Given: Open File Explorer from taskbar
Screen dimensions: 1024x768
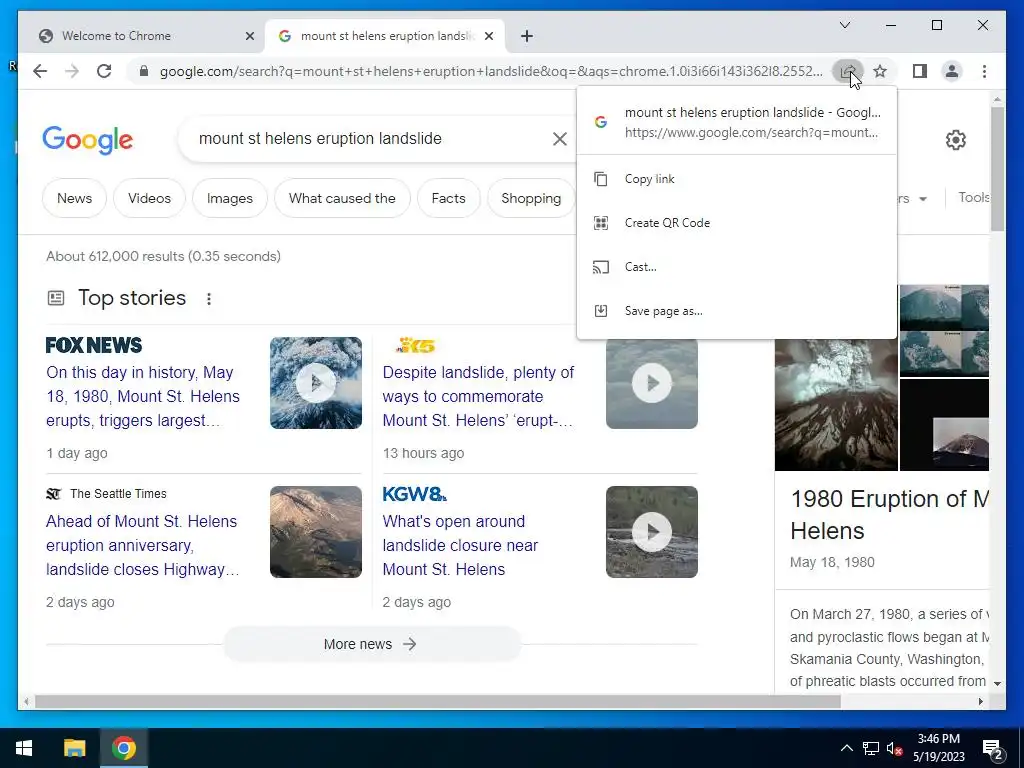Looking at the screenshot, I should [74, 748].
